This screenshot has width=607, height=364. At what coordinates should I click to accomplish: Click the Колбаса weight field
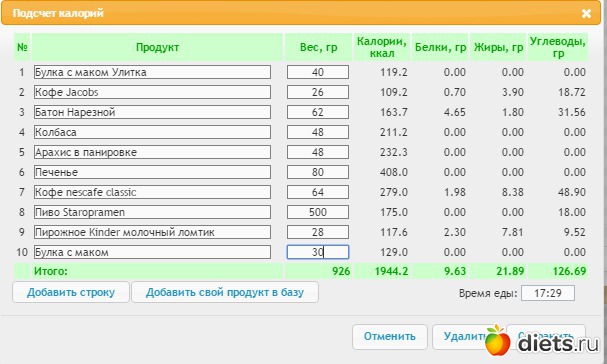[318, 132]
